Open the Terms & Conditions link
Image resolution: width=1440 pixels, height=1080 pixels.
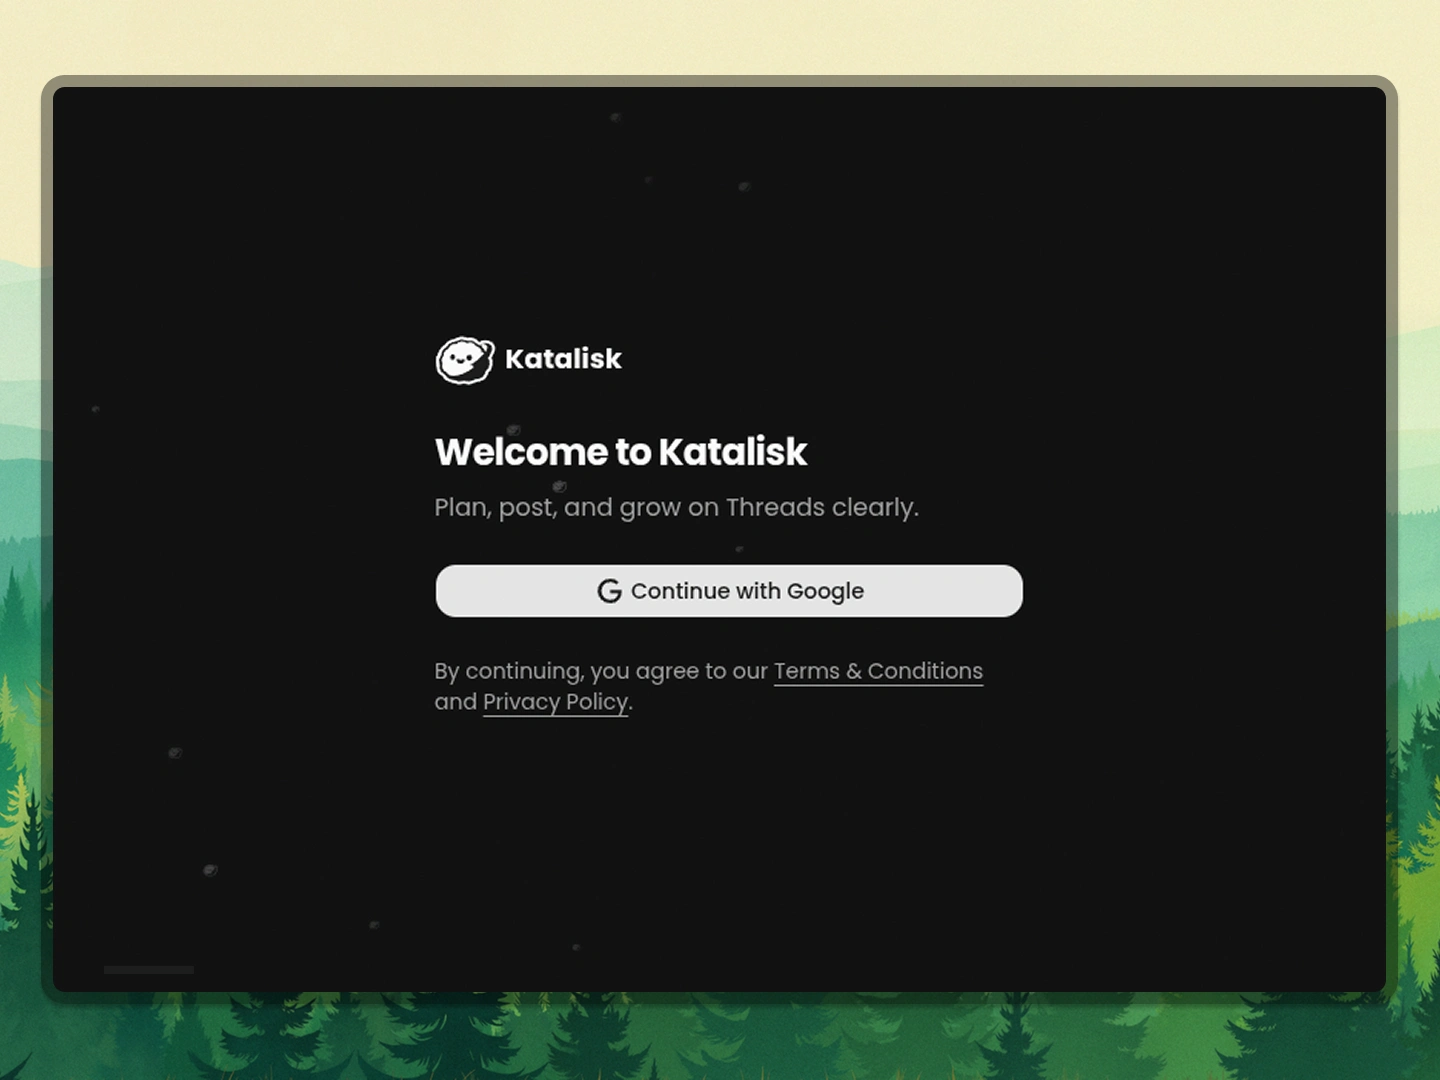(878, 671)
